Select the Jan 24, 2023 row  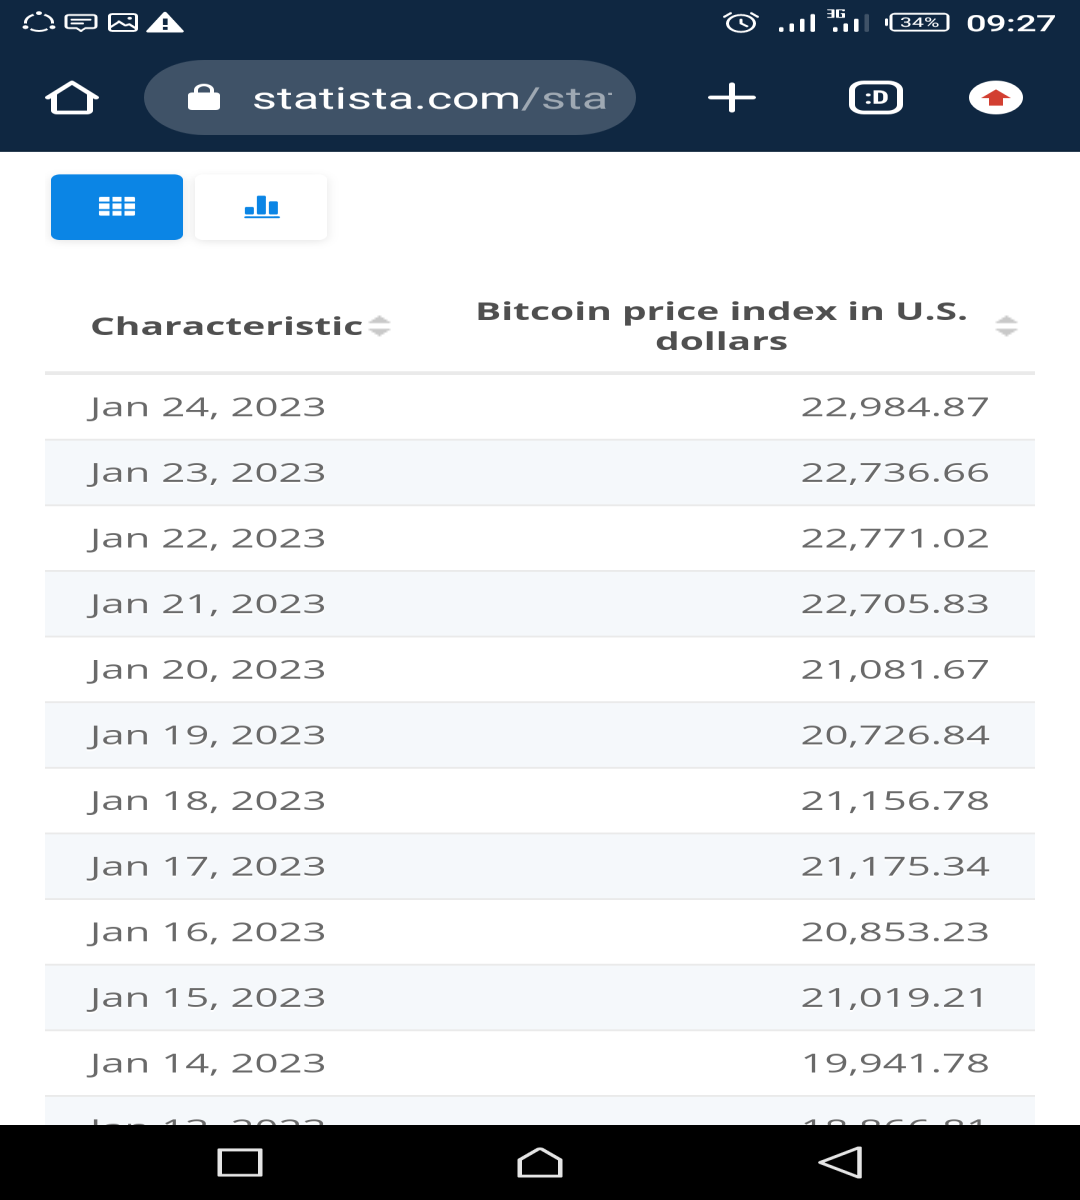tap(540, 407)
